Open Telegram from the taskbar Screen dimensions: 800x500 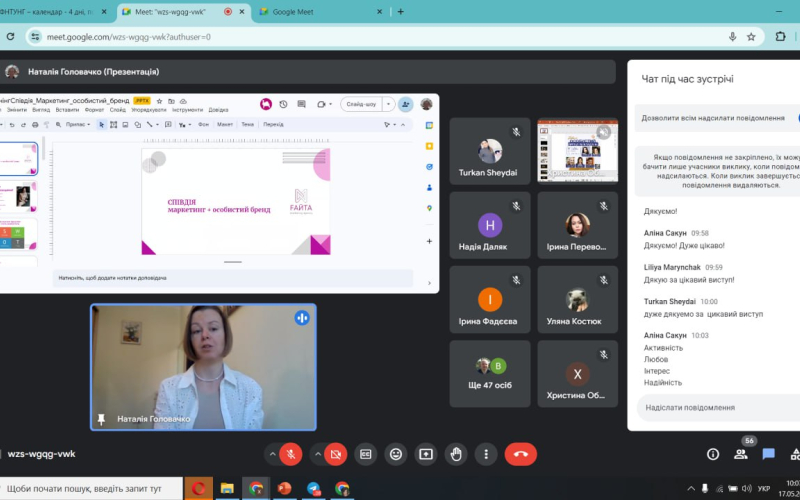pyautogui.click(x=314, y=489)
